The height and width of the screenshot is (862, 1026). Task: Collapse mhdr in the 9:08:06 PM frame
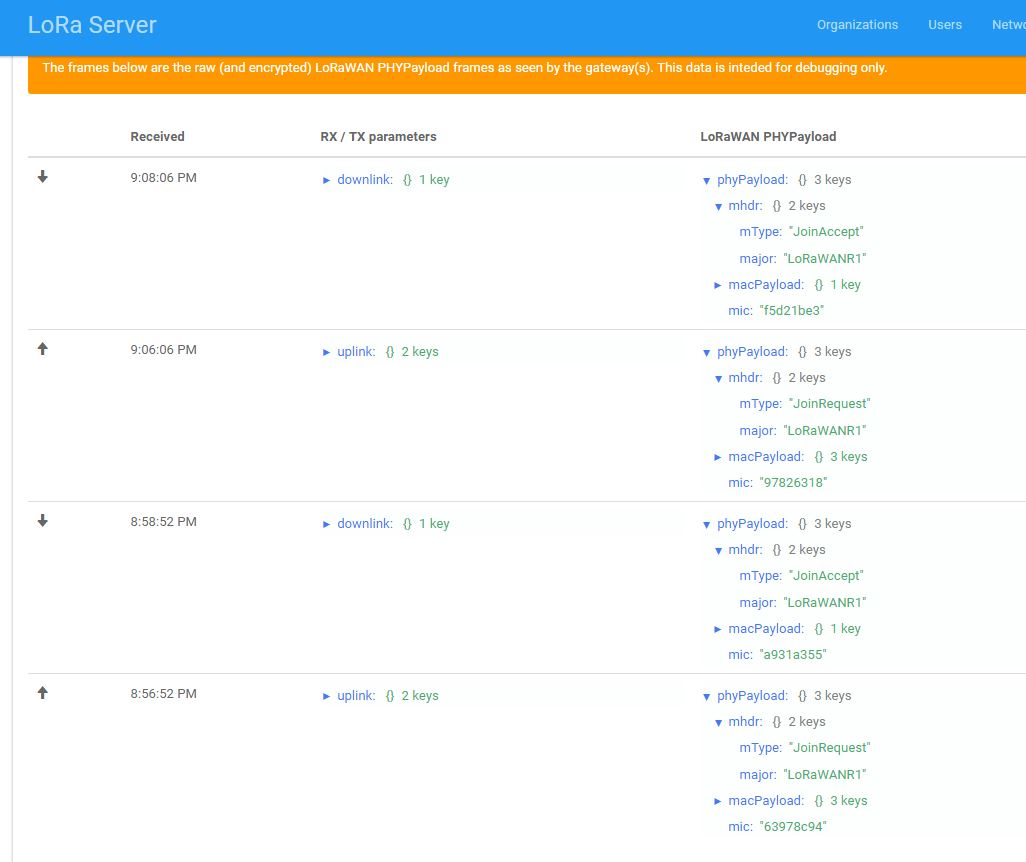click(x=718, y=207)
